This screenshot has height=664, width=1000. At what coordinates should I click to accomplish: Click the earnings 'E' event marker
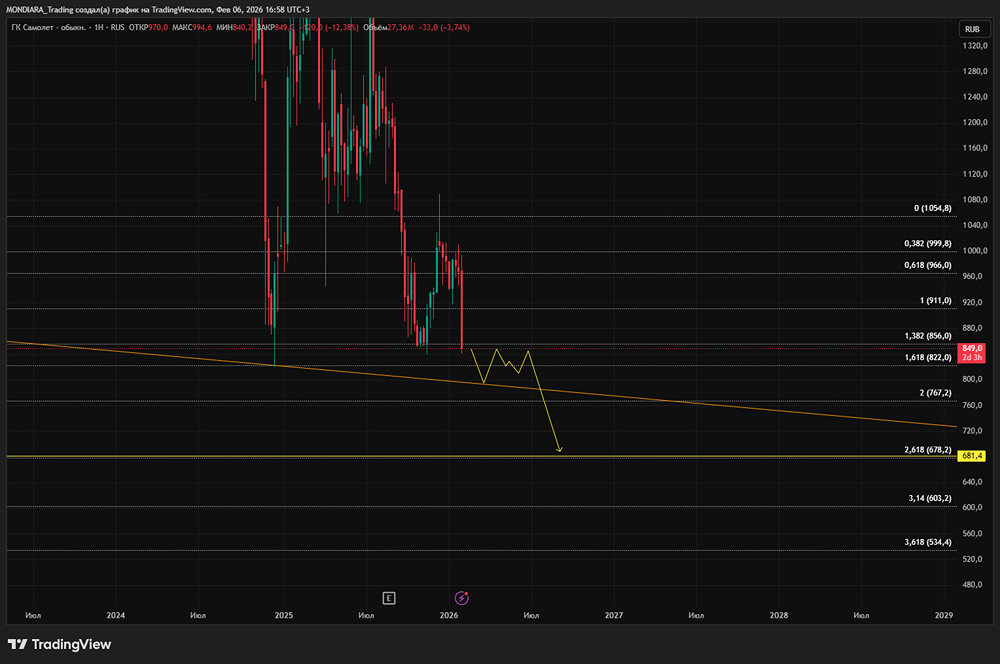pyautogui.click(x=389, y=598)
